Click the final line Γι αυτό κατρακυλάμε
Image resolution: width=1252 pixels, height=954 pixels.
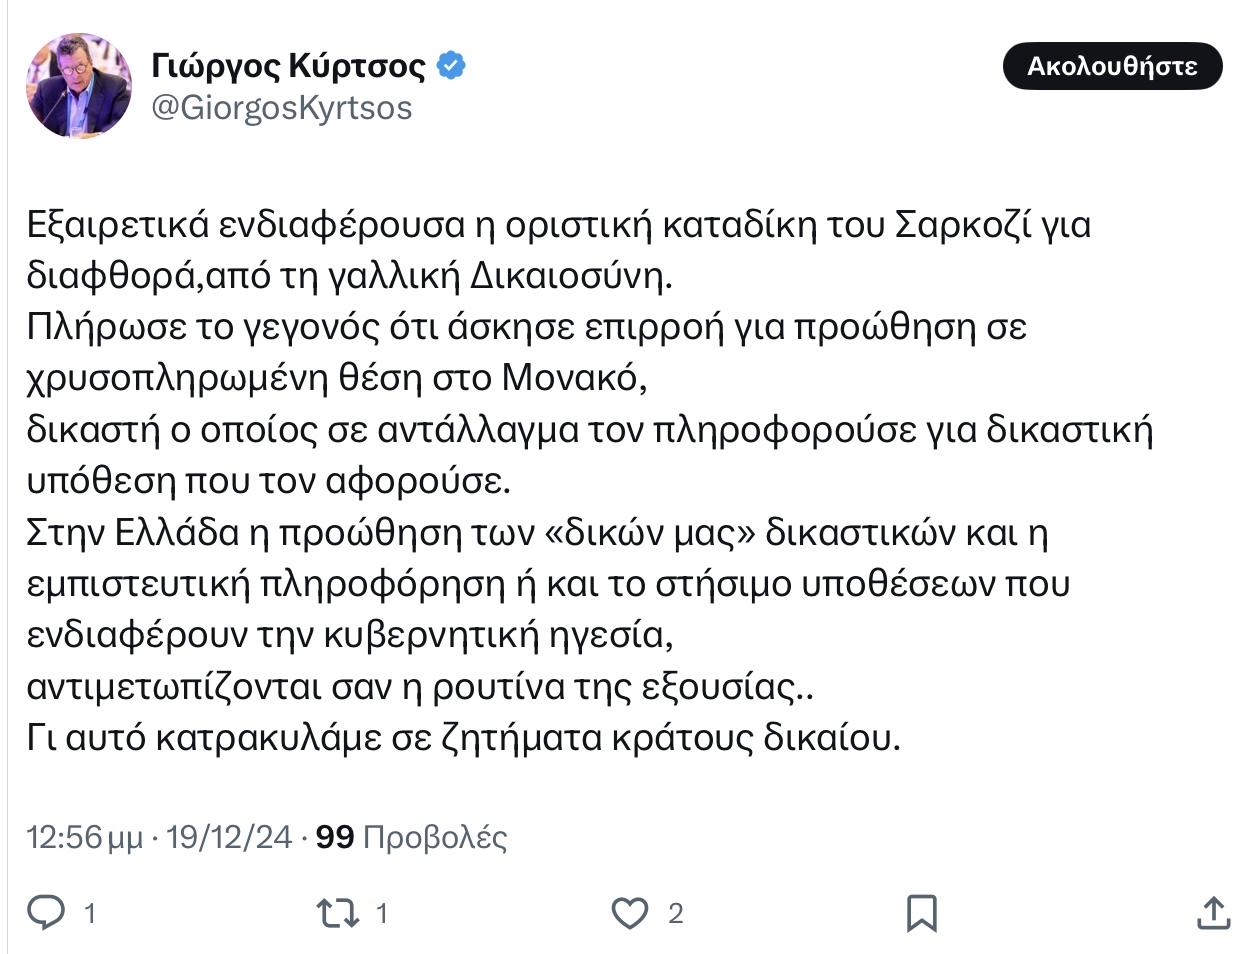point(463,737)
